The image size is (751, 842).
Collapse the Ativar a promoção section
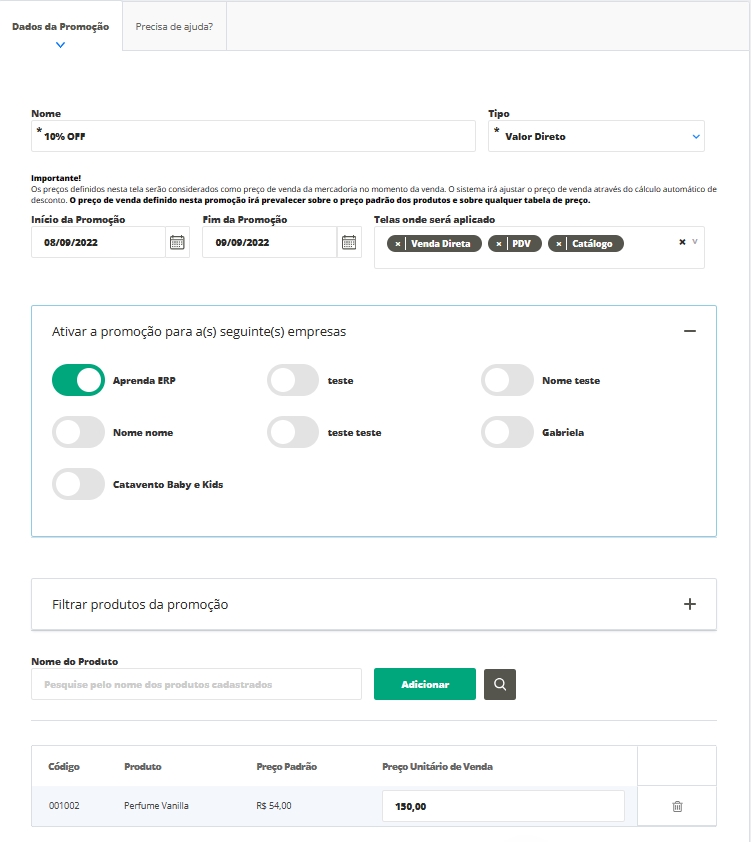click(x=689, y=331)
